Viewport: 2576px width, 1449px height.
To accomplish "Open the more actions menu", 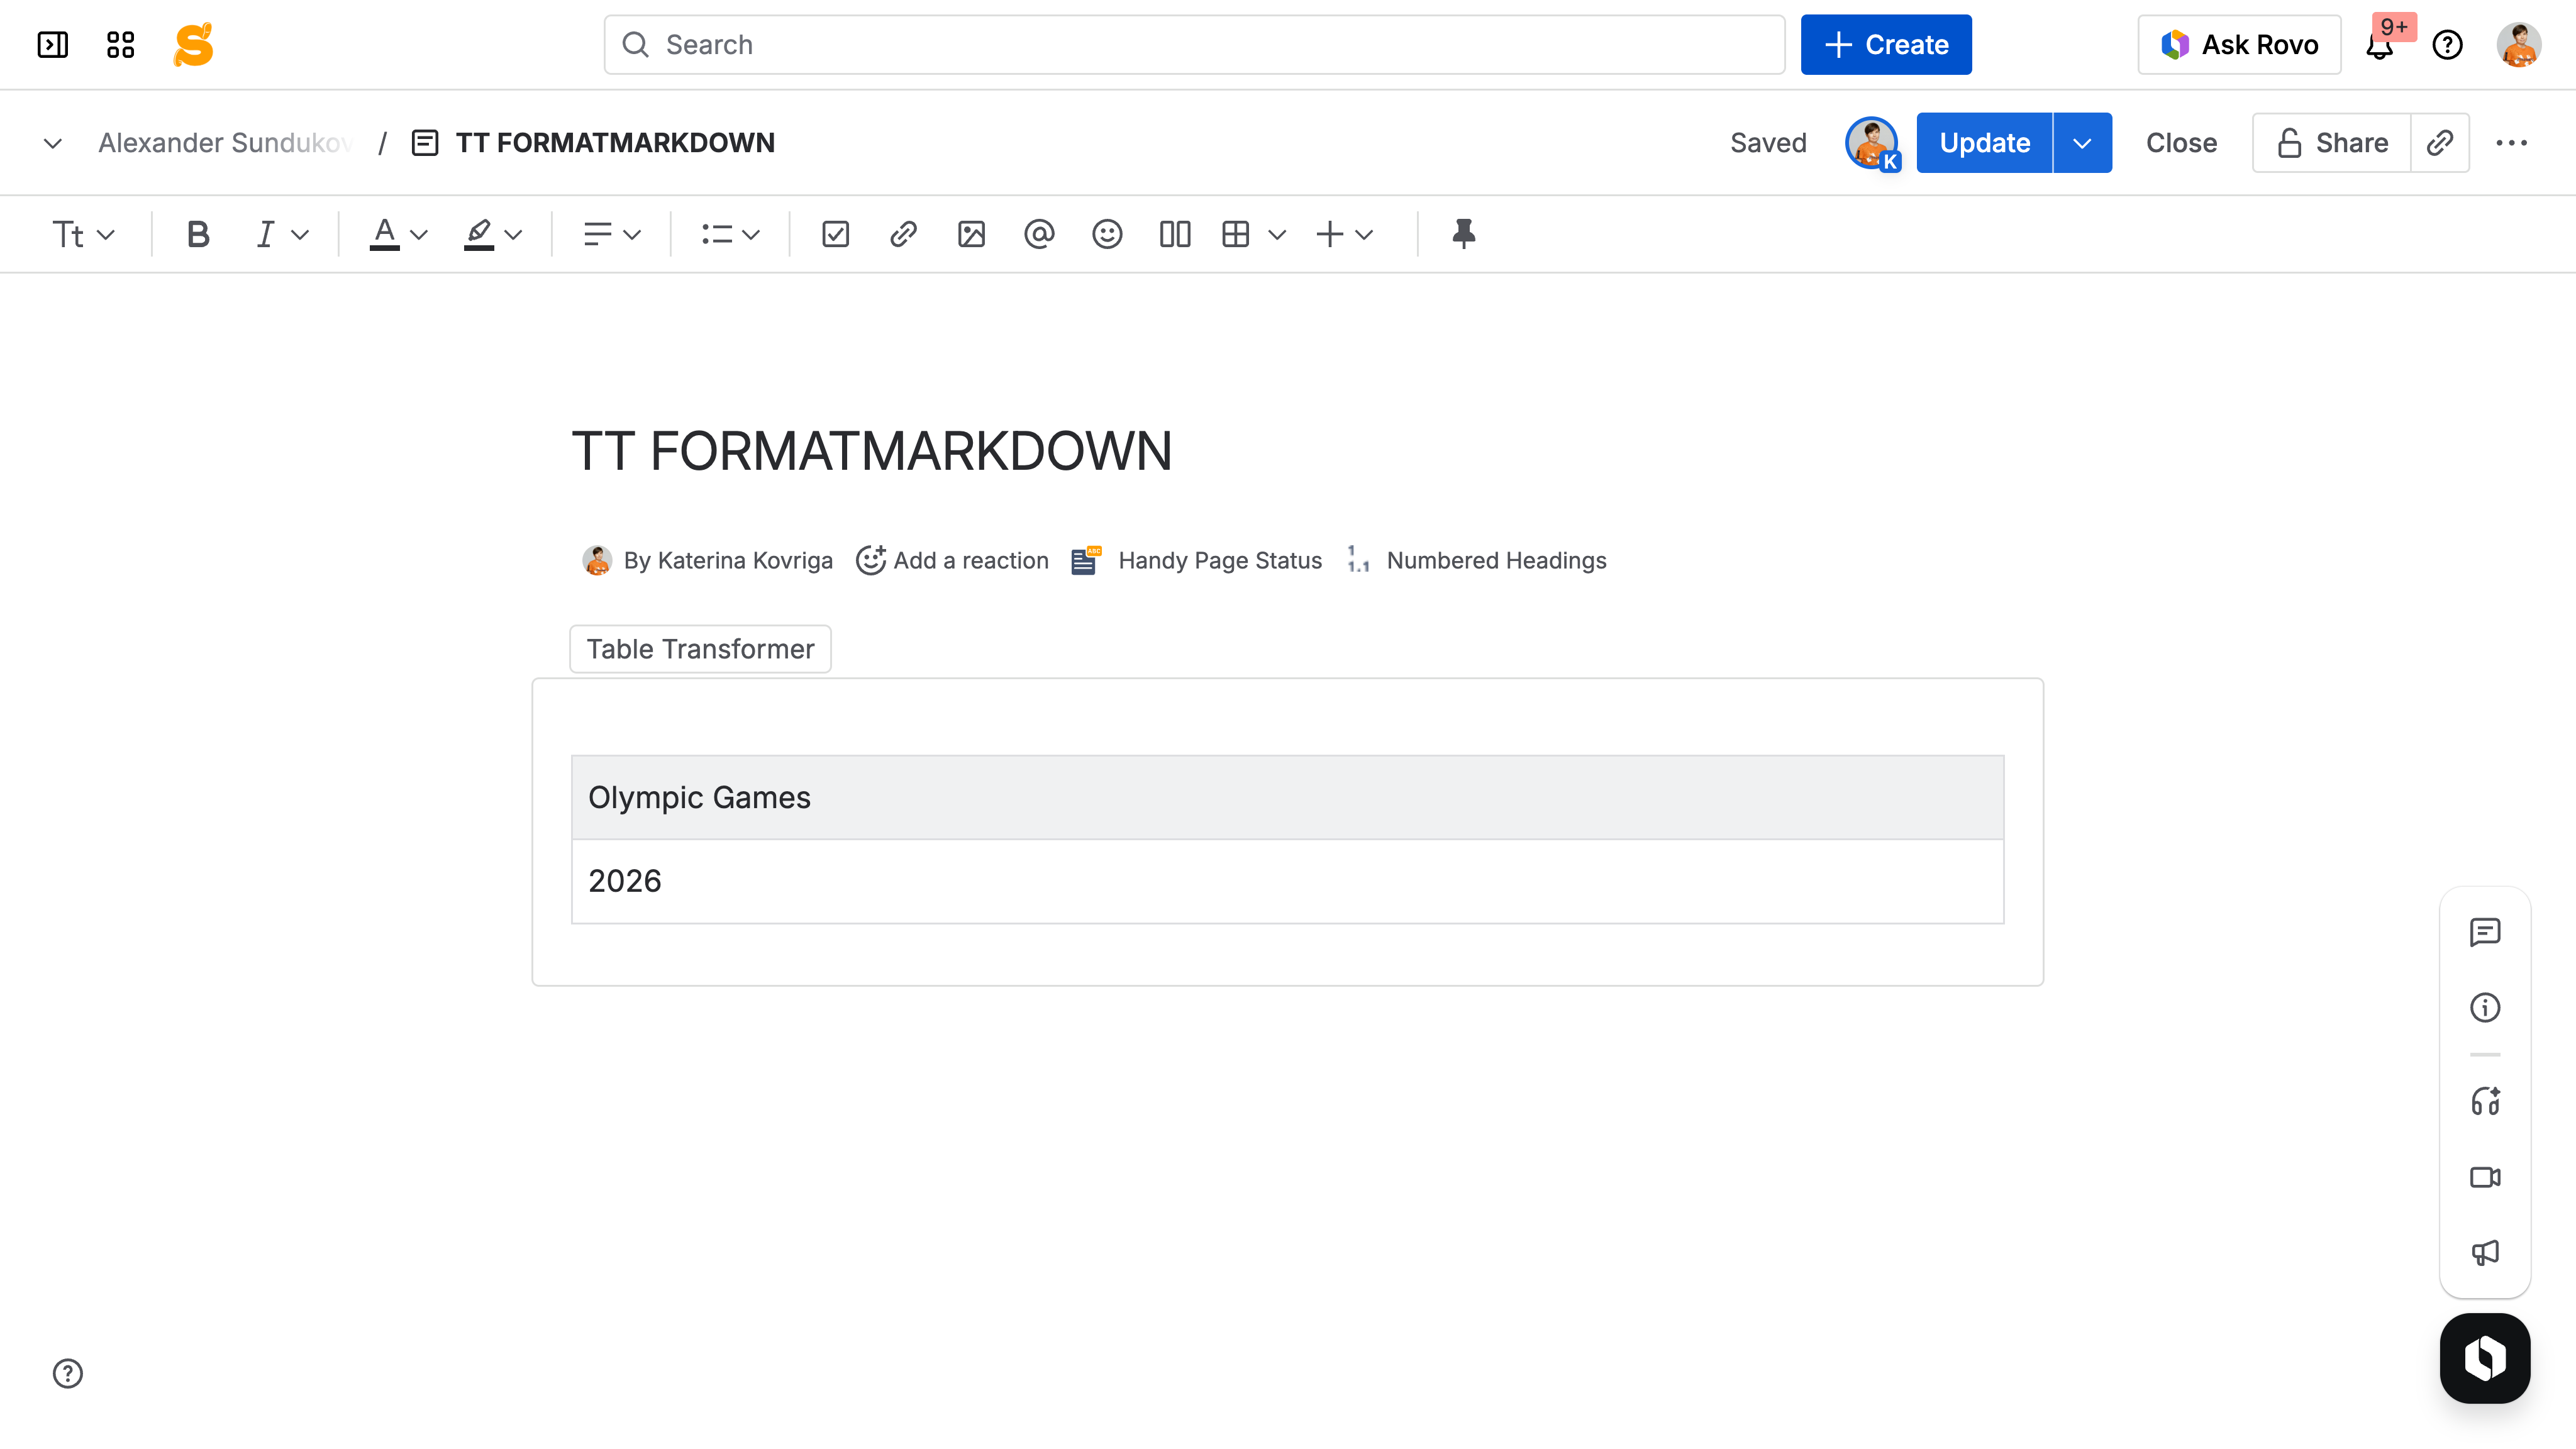I will 2511,143.
